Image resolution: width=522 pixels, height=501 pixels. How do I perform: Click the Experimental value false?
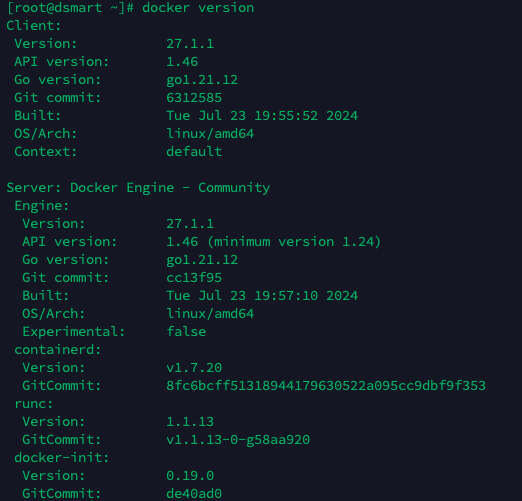186,332
